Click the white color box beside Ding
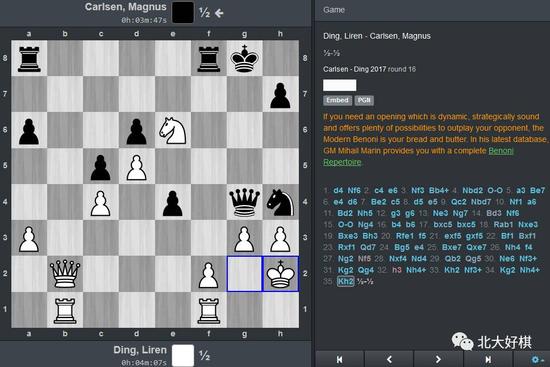The image size is (550, 367). click(x=182, y=355)
